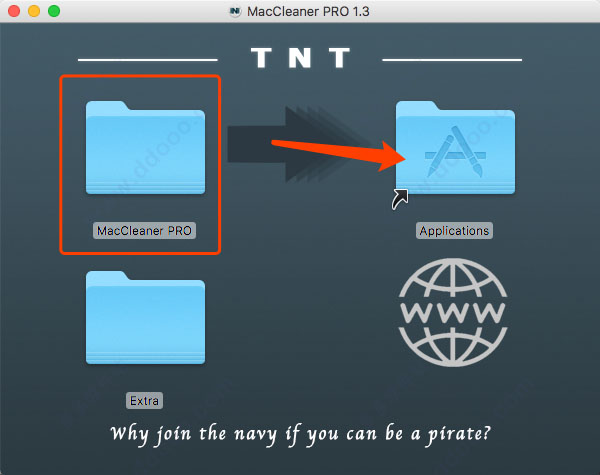Minimize the window with yellow button

pyautogui.click(x=34, y=11)
